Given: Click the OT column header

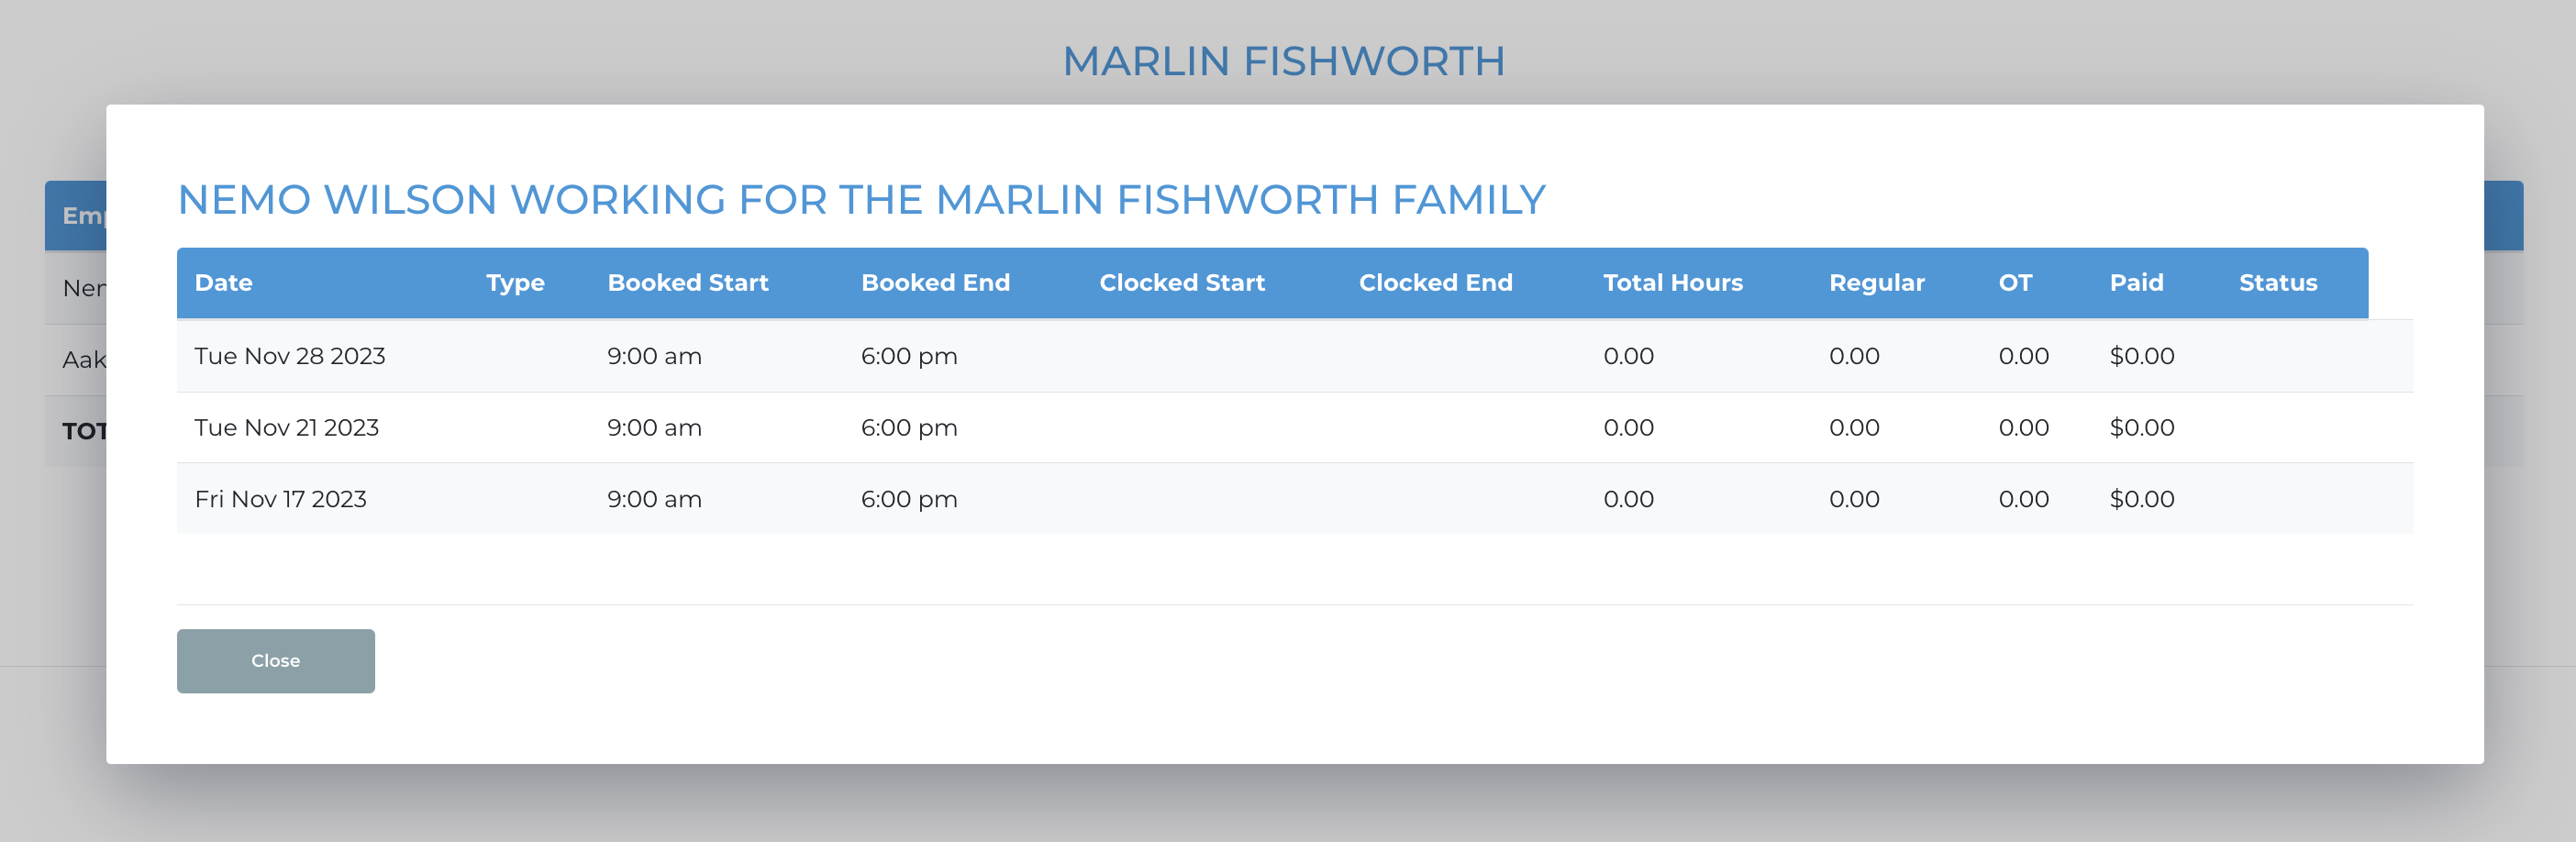Looking at the screenshot, I should tap(2015, 283).
